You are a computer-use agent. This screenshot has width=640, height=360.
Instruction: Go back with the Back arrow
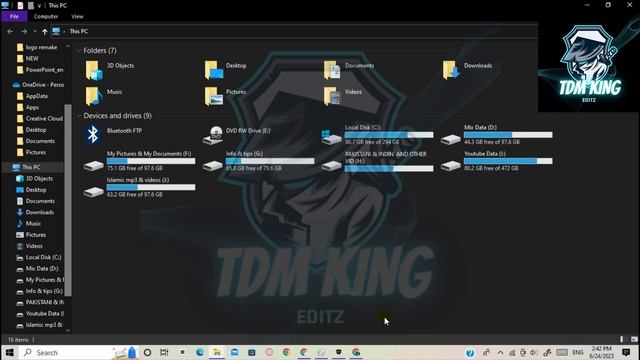point(10,31)
